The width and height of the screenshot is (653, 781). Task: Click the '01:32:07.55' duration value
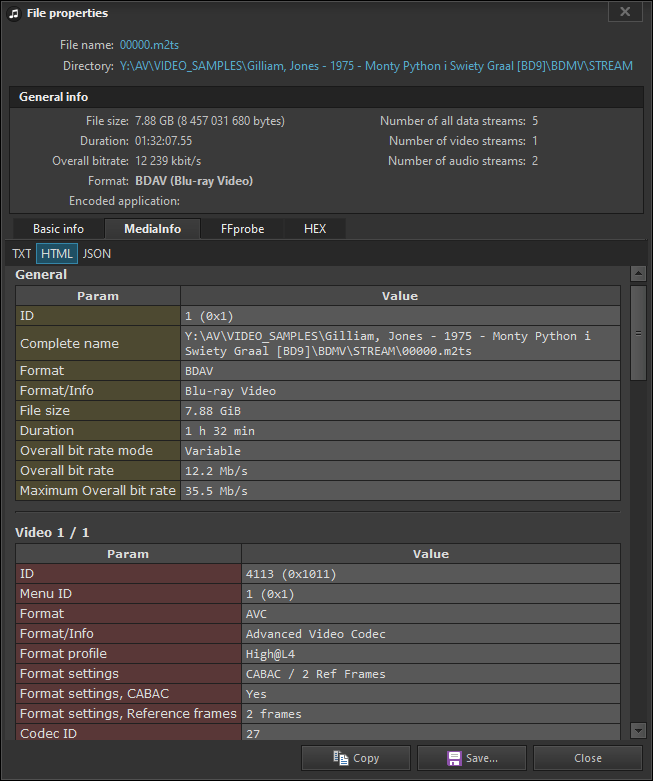163,141
